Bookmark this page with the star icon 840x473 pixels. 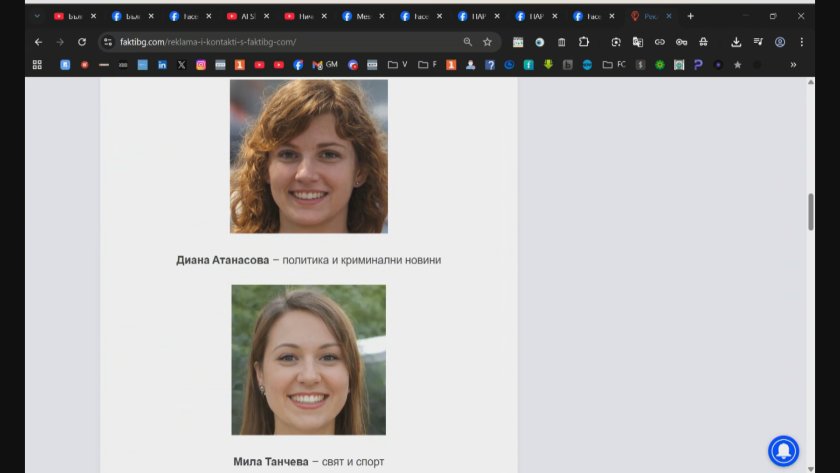click(487, 42)
